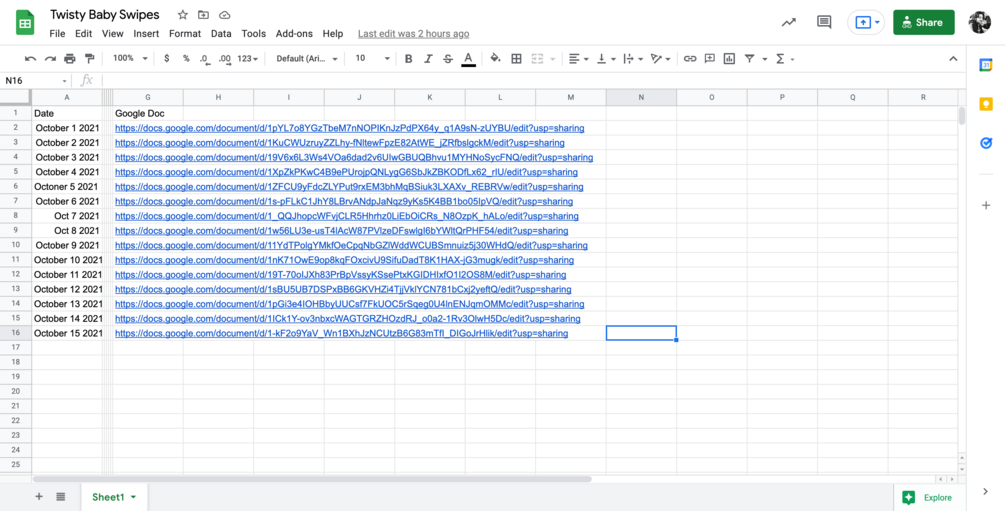Format as percent
The image size is (1005, 511).
(186, 58)
